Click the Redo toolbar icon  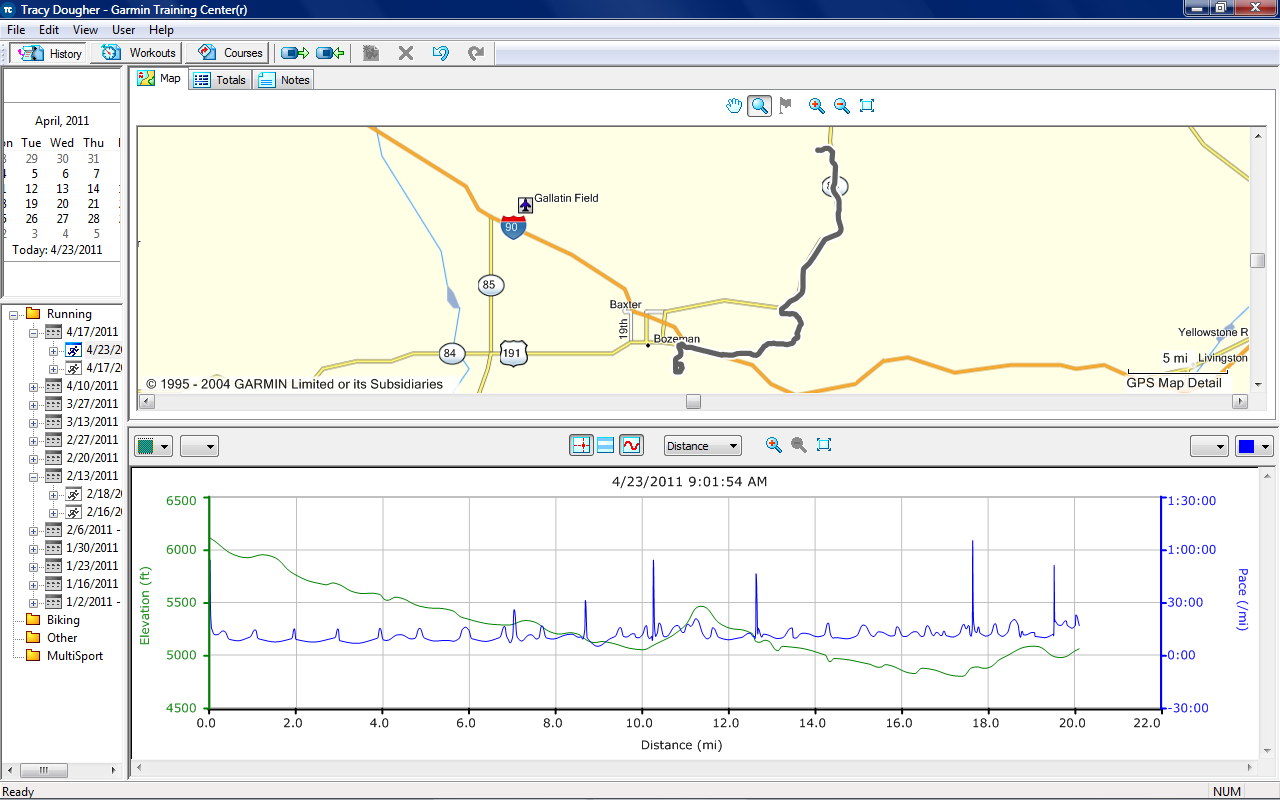[476, 53]
